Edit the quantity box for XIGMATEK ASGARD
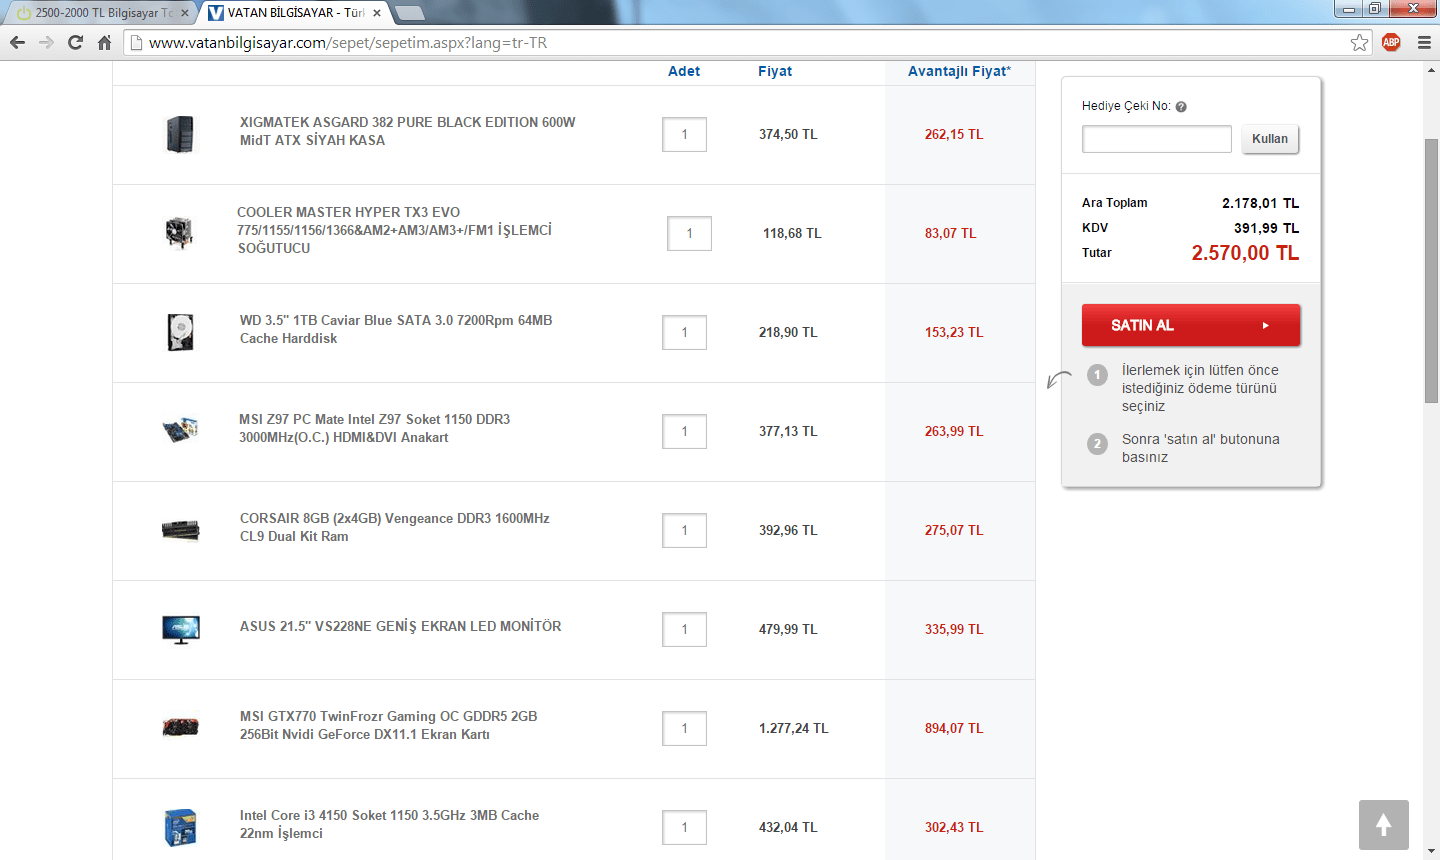This screenshot has width=1440, height=860. (x=685, y=134)
